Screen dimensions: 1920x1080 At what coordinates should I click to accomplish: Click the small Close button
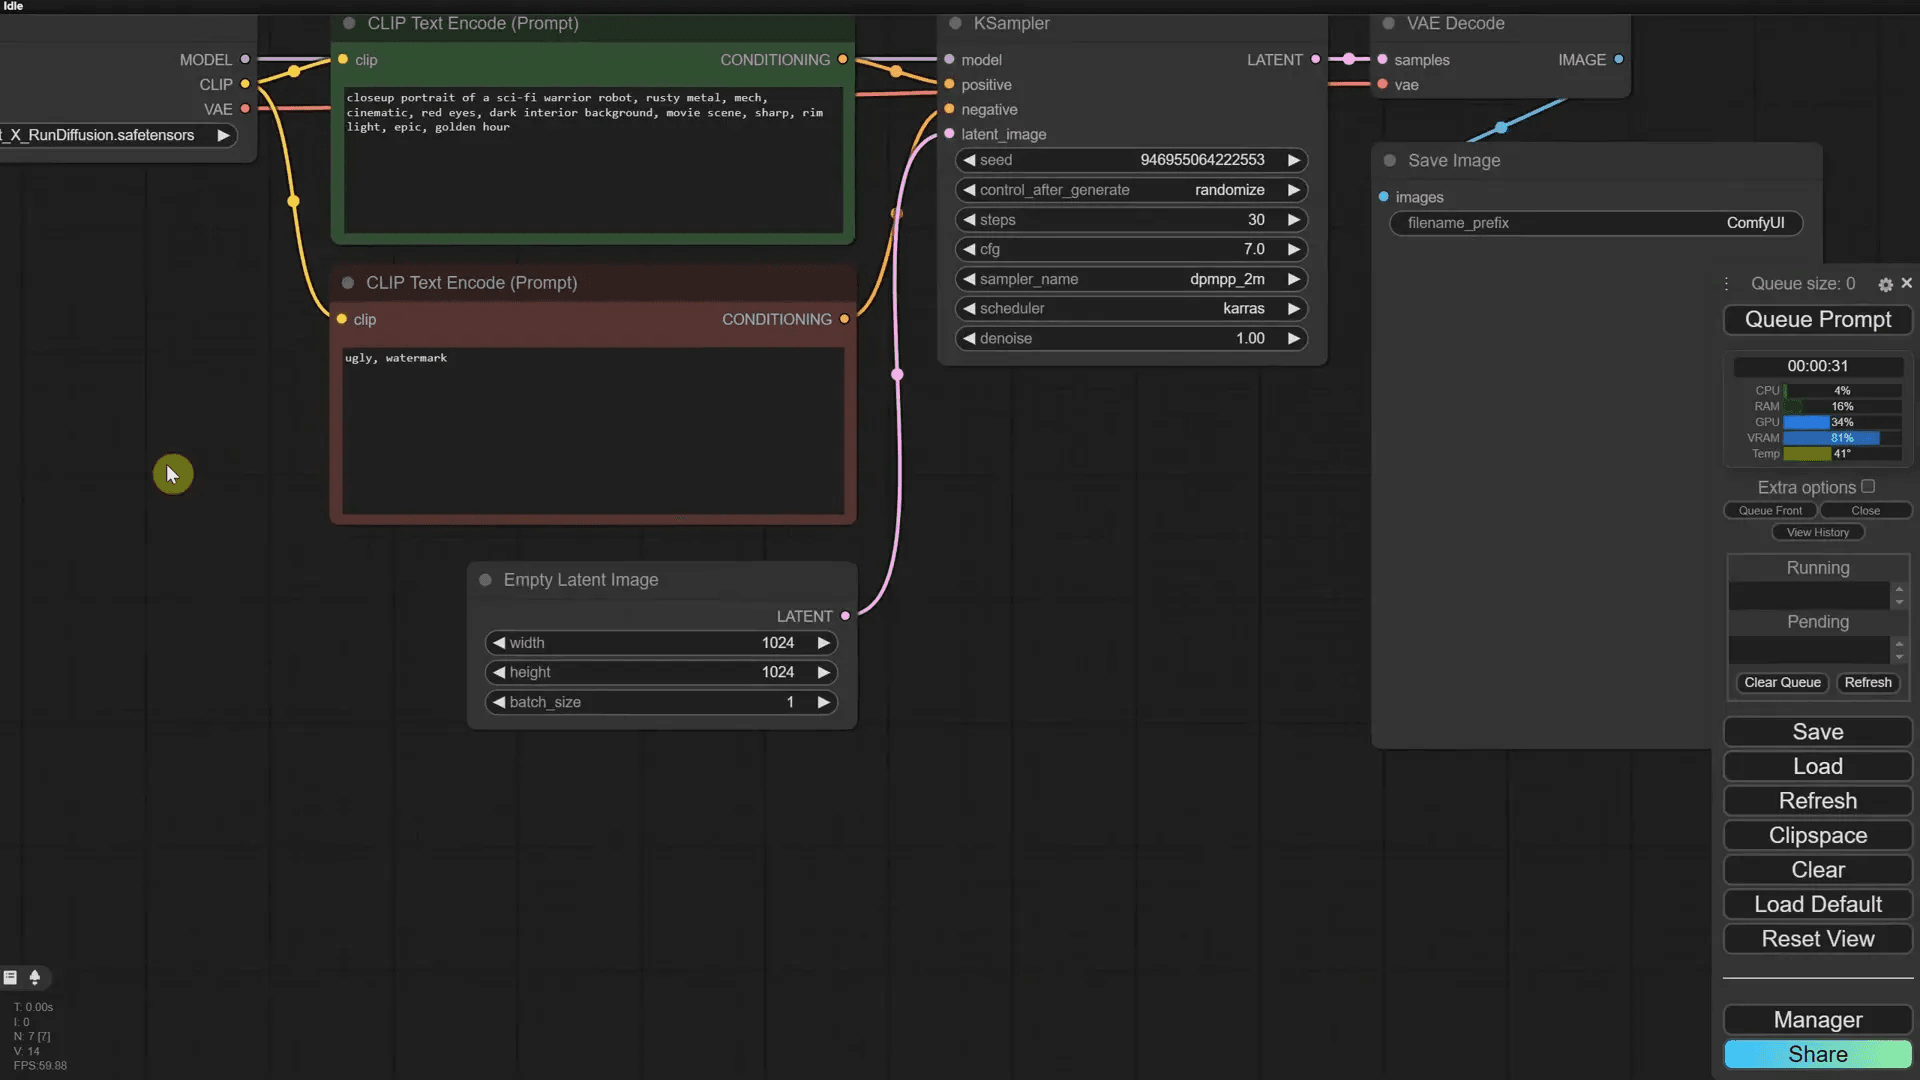point(1865,511)
